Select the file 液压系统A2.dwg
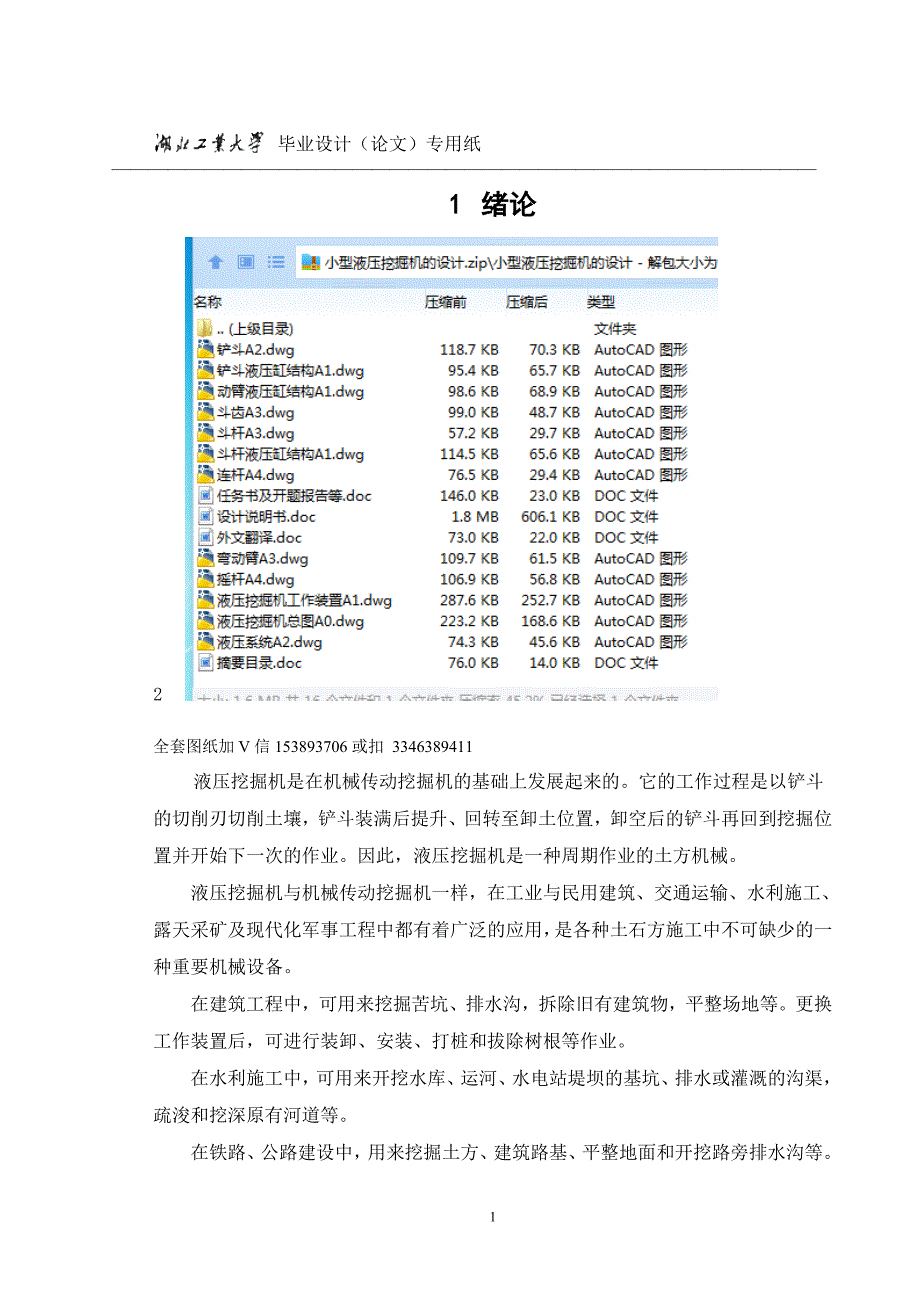The width and height of the screenshot is (920, 1302). click(270, 642)
